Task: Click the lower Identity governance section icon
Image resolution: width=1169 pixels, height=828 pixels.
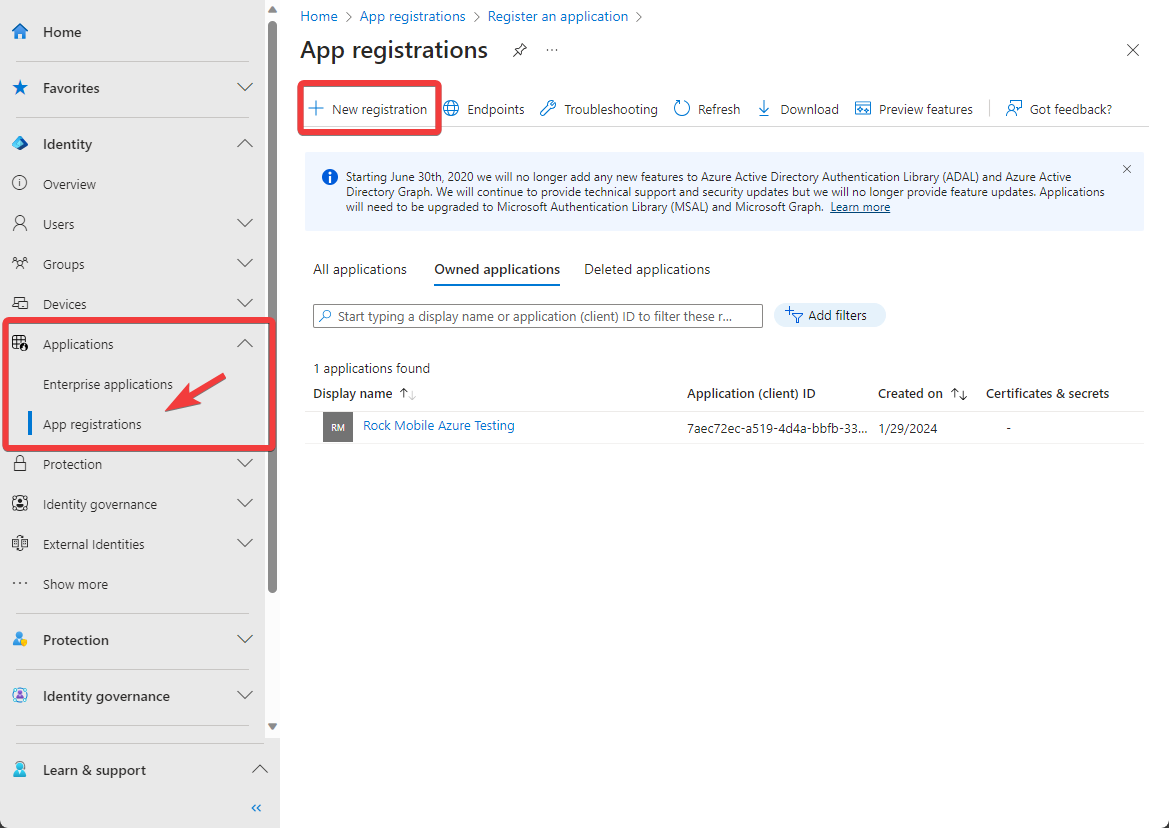Action: click(x=20, y=695)
